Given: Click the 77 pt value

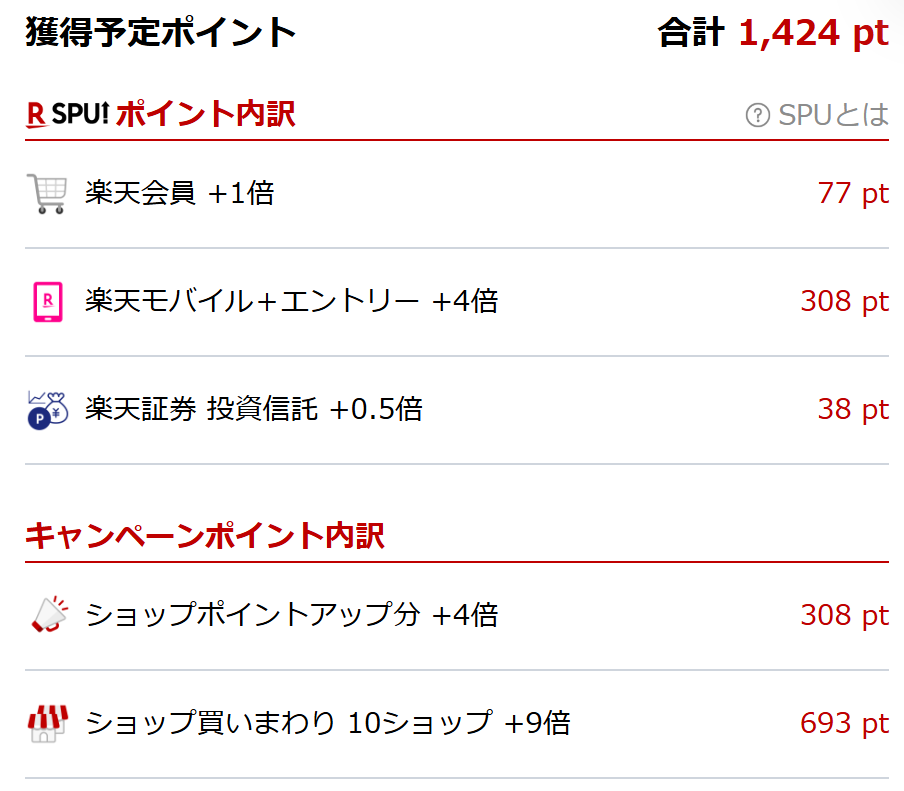Looking at the screenshot, I should click(x=852, y=193).
